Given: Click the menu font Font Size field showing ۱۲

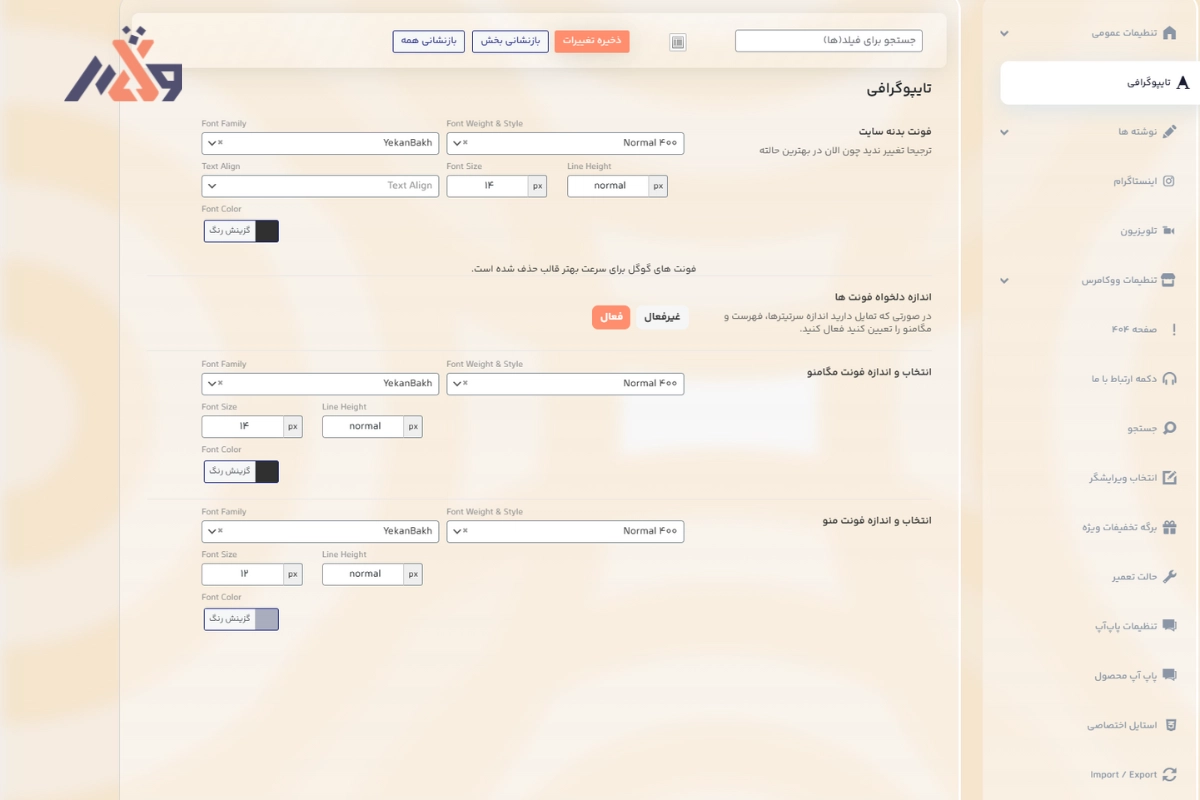Looking at the screenshot, I should click(x=243, y=574).
